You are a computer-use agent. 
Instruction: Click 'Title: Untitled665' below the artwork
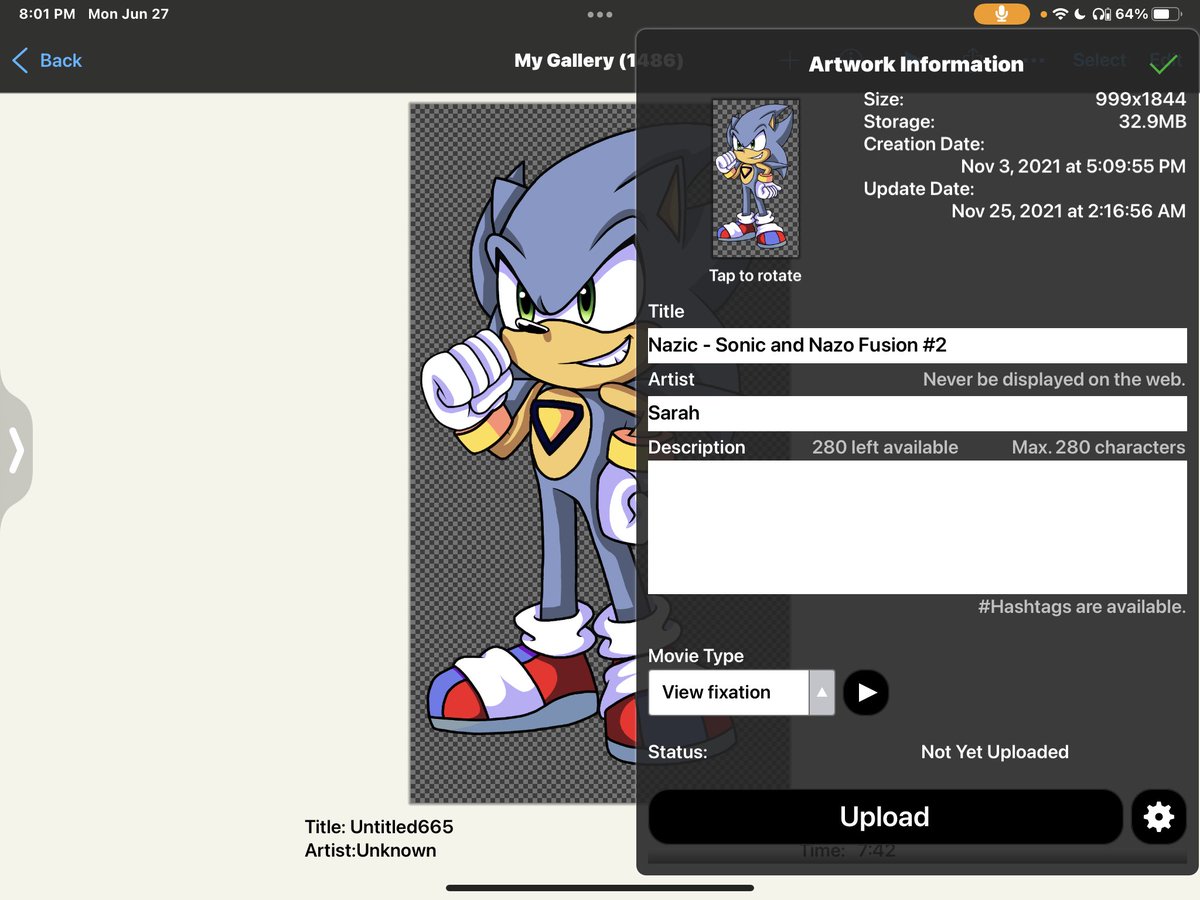[x=379, y=827]
